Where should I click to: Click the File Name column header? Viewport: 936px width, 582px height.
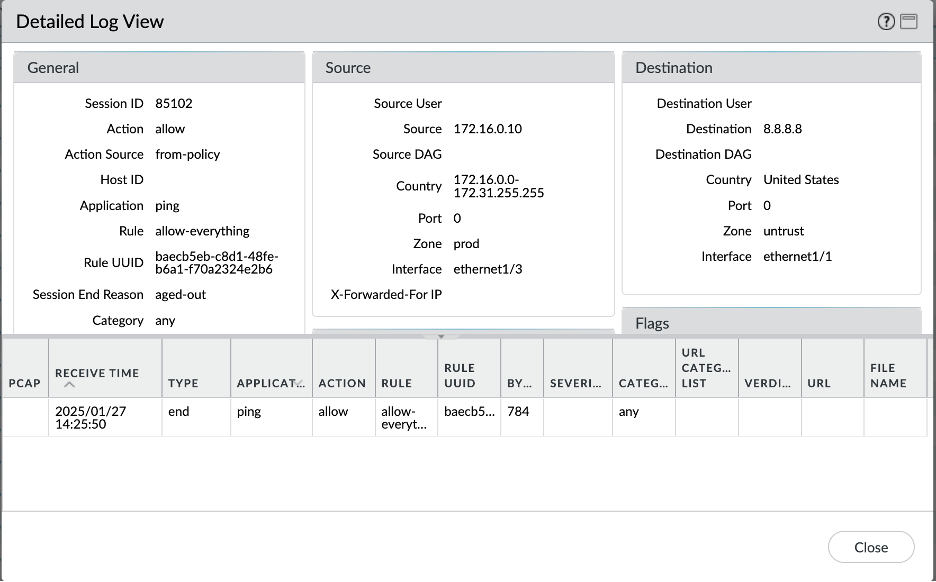pos(888,375)
